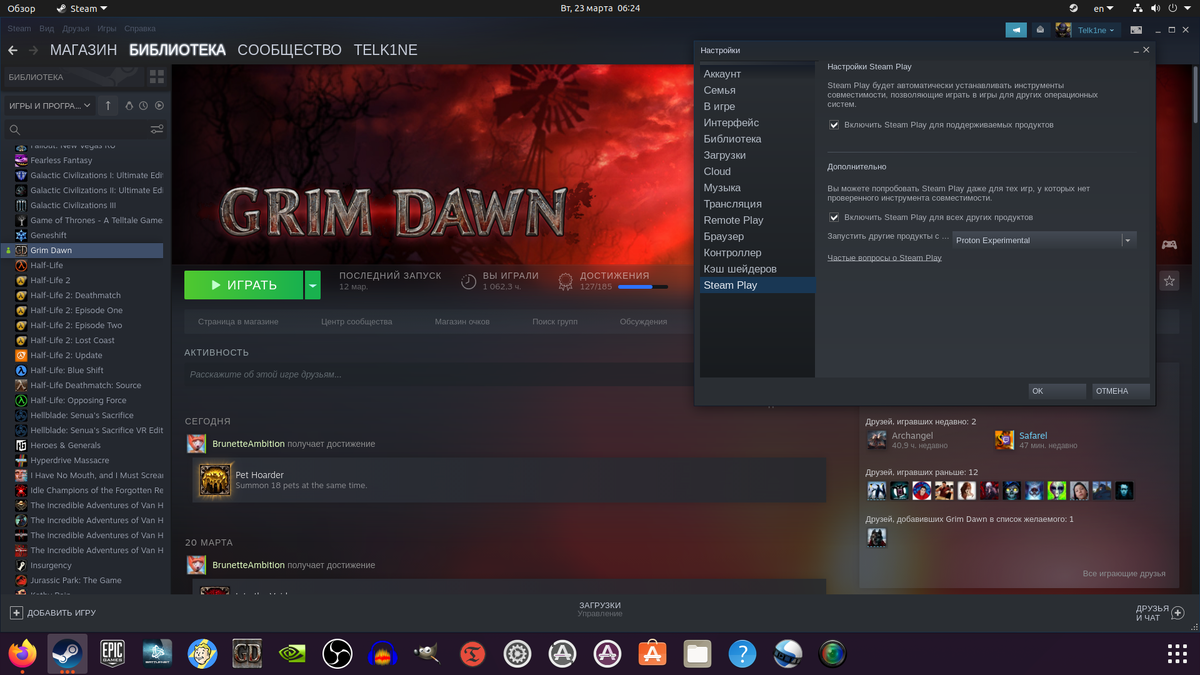The image size is (1200, 675).
Task: Select Half-Life 2: Lost Coast in library
Action: 82,340
